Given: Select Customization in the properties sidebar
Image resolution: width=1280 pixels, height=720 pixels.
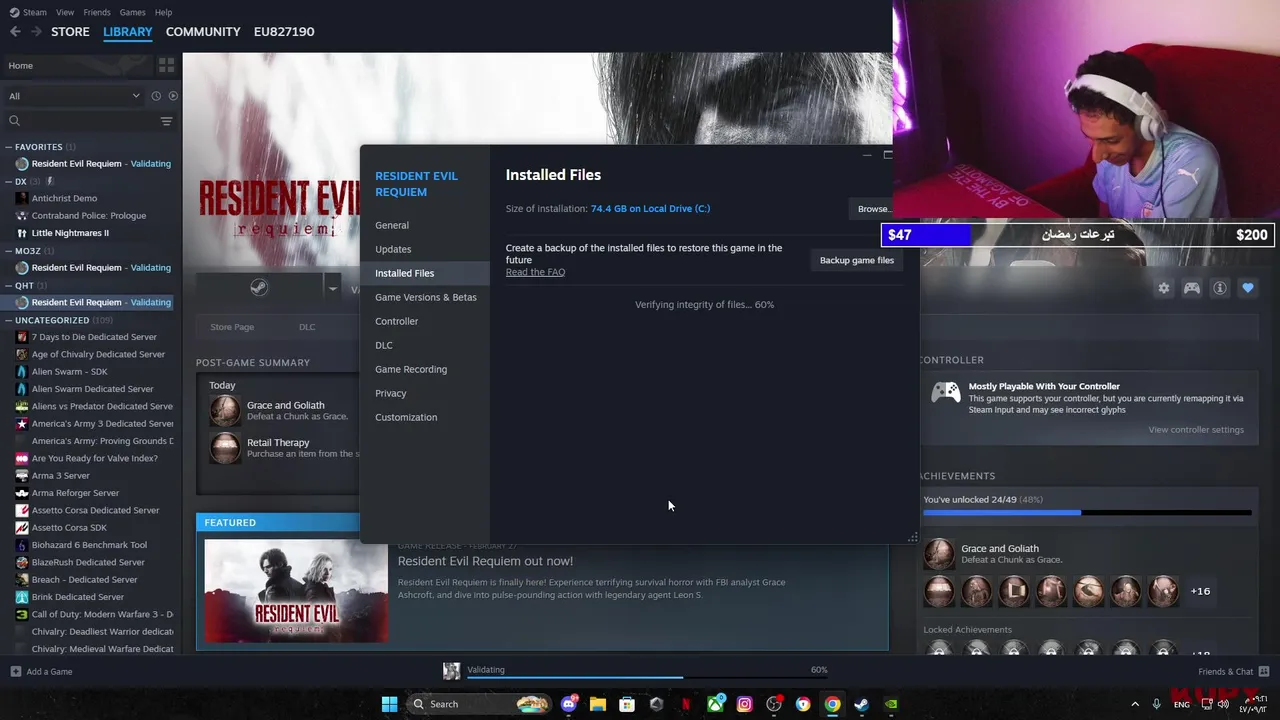Looking at the screenshot, I should click(424, 417).
